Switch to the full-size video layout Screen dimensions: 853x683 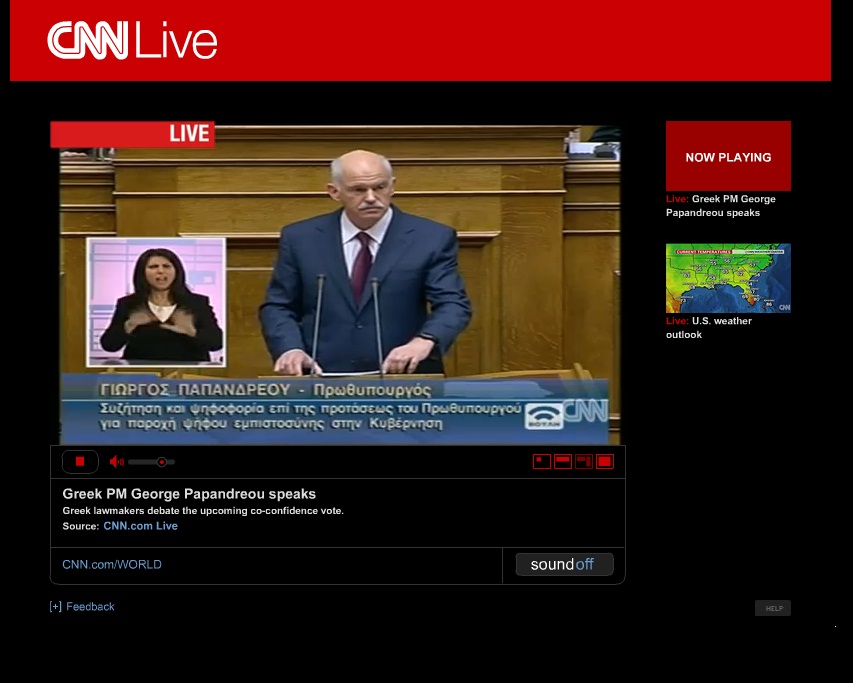[604, 461]
